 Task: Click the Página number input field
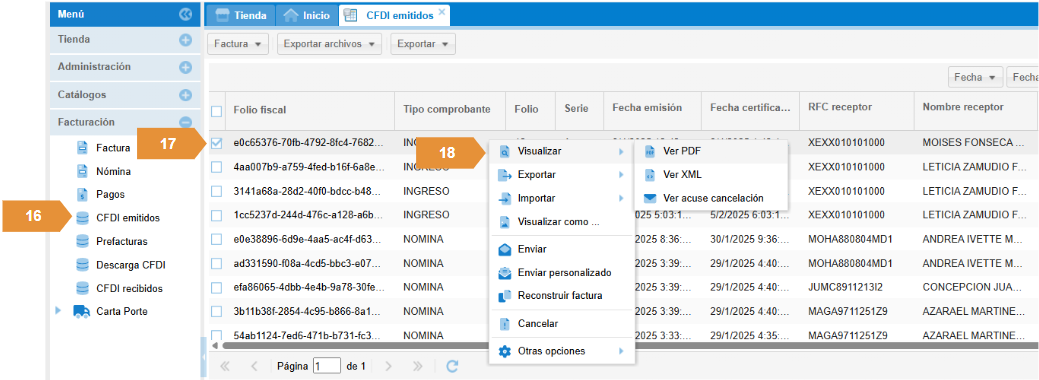[327, 366]
